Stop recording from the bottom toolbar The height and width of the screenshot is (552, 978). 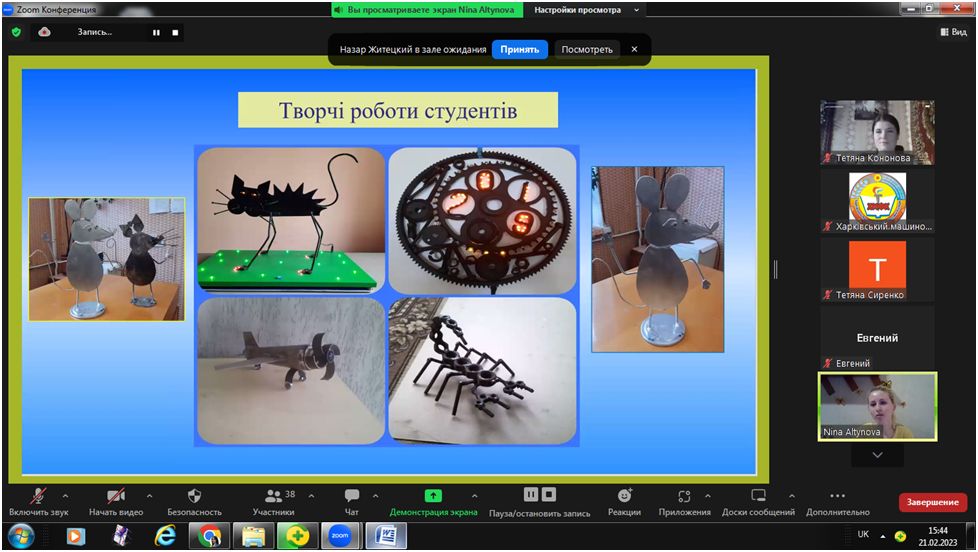click(x=549, y=495)
